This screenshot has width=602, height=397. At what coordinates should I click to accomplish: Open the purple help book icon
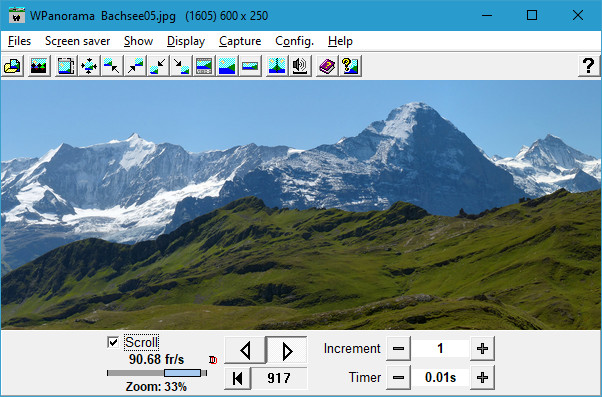coord(327,66)
